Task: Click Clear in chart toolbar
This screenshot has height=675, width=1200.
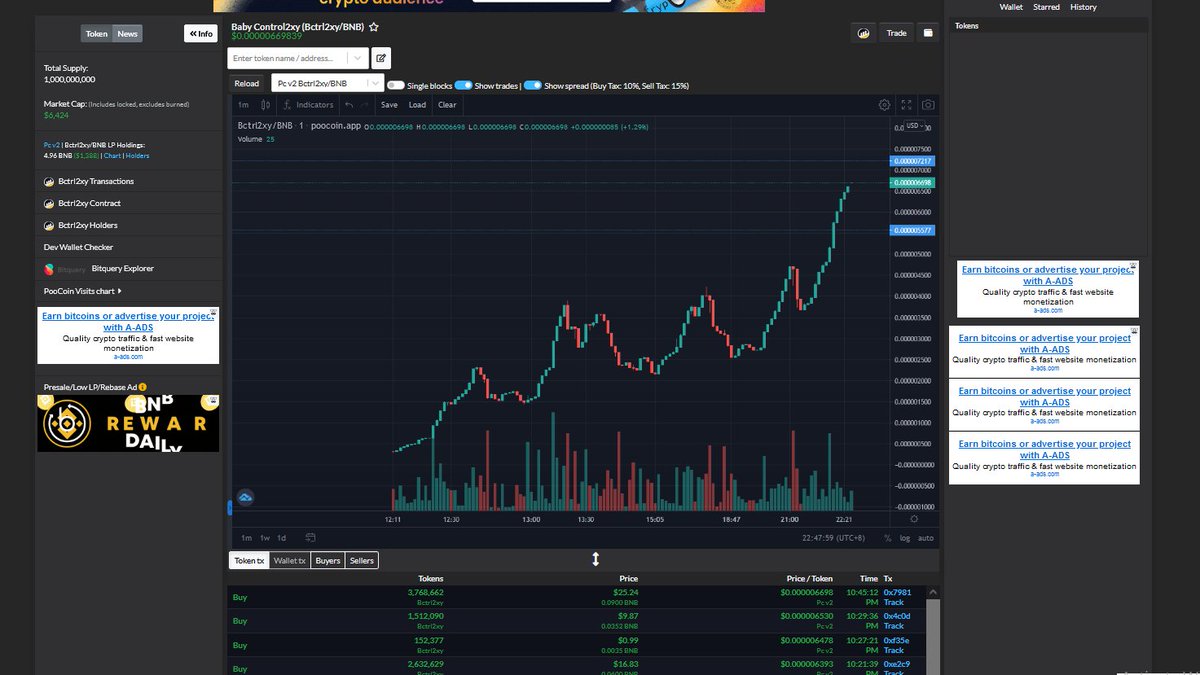Action: tap(447, 104)
